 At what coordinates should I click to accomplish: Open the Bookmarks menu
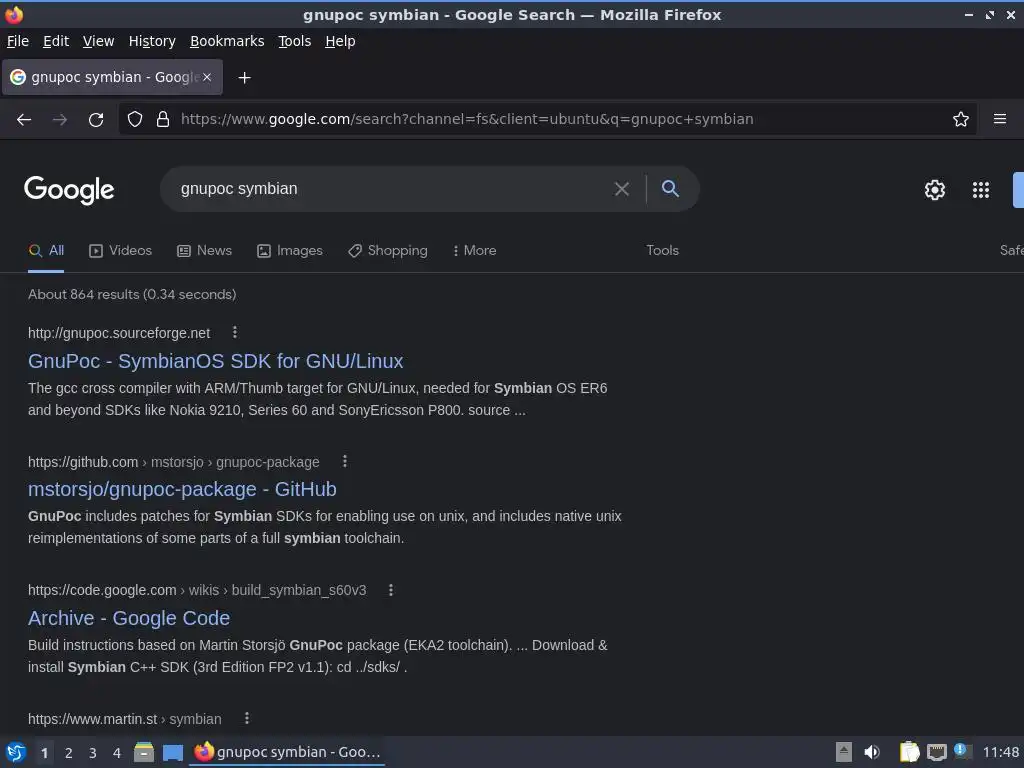[x=227, y=41]
